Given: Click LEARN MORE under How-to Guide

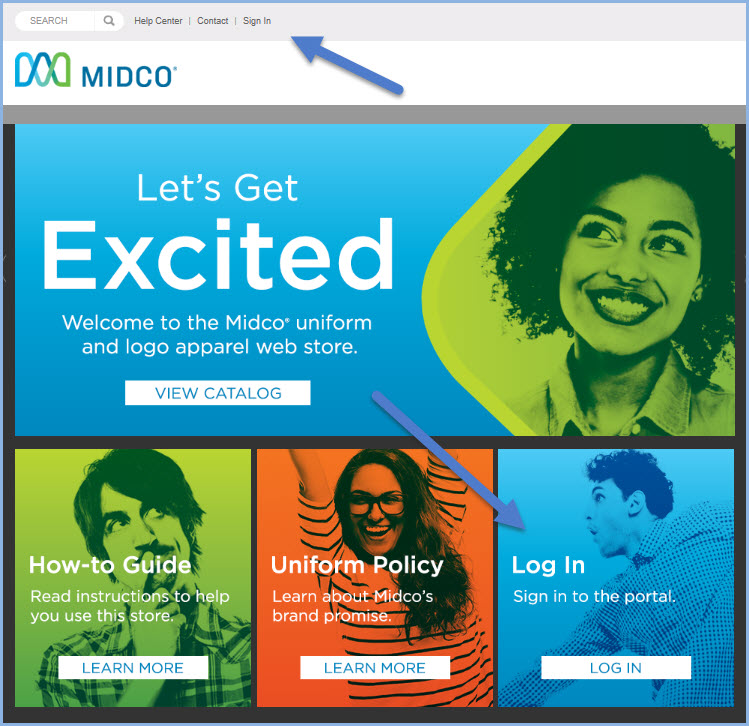Looking at the screenshot, I should click(x=133, y=667).
